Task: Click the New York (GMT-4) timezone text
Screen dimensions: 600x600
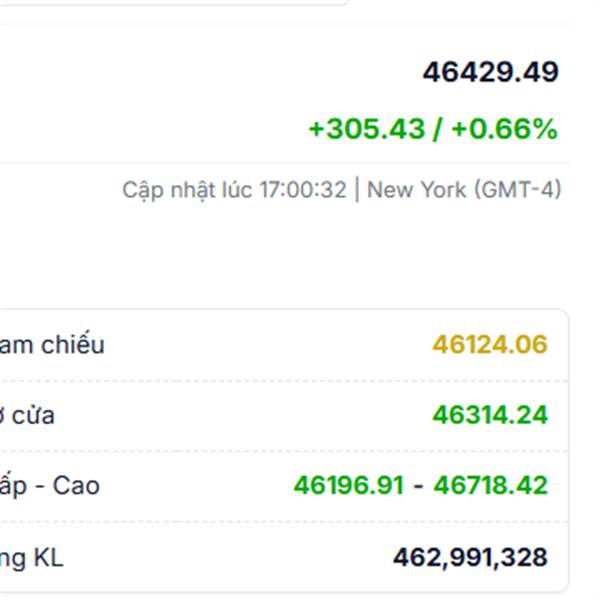Action: (x=464, y=189)
